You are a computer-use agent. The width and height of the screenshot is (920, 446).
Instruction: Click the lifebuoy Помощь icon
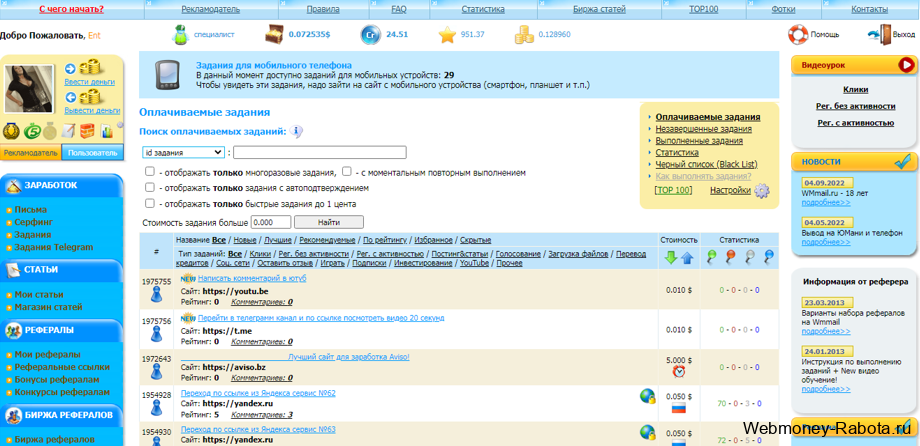click(797, 35)
